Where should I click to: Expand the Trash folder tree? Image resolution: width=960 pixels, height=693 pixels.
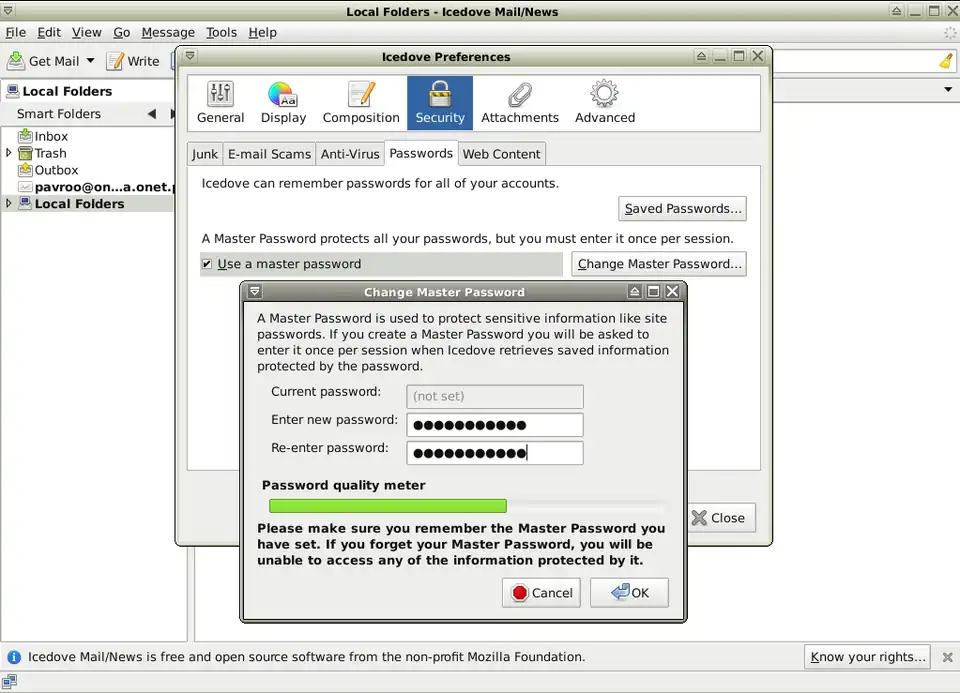point(9,153)
